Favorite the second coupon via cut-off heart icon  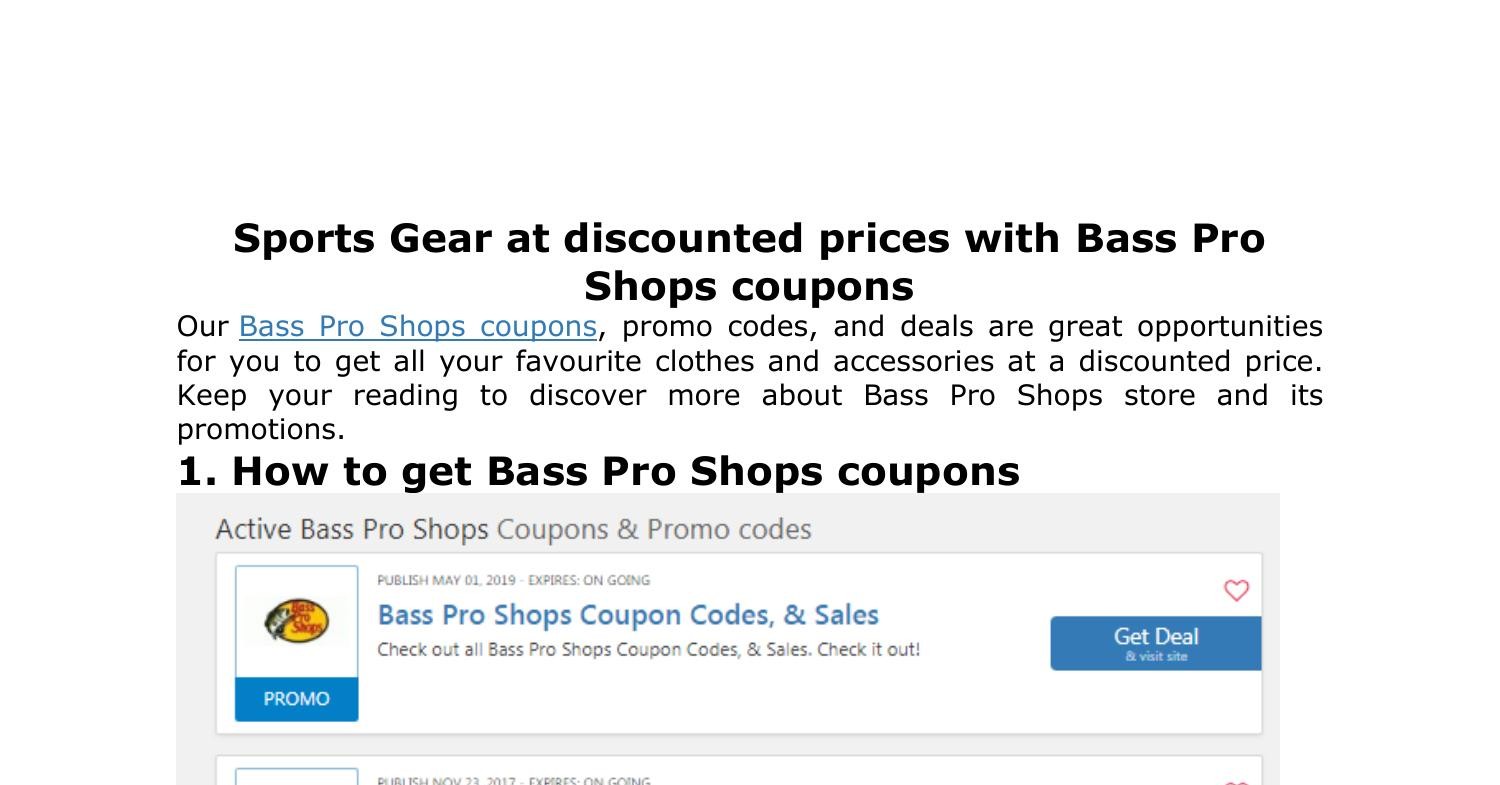1236,782
